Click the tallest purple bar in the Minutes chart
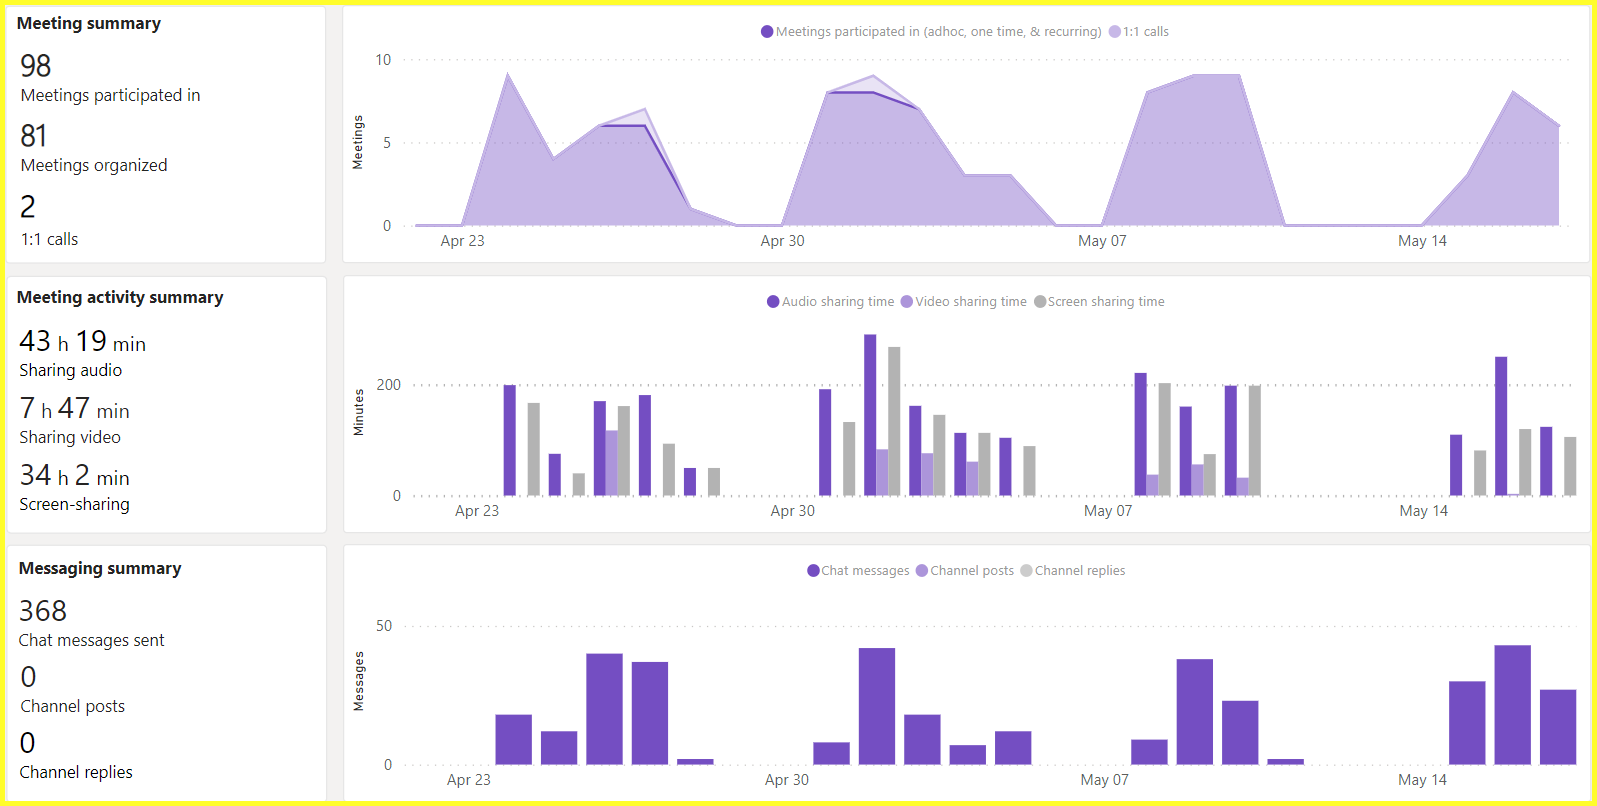1597x806 pixels. [870, 415]
